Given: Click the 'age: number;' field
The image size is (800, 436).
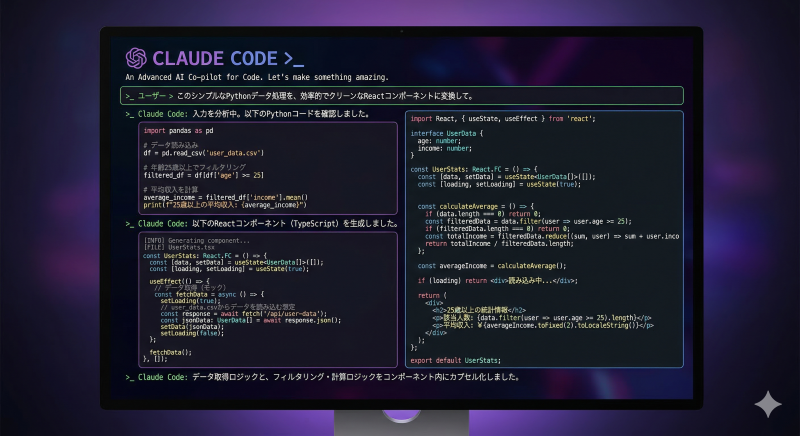Looking at the screenshot, I should click(x=439, y=141).
